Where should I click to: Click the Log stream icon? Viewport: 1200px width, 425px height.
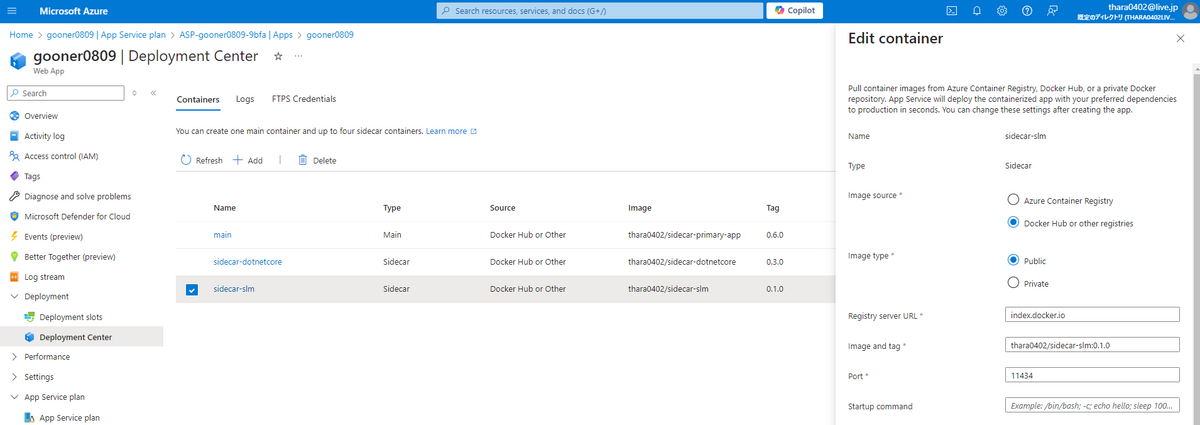click(x=14, y=276)
